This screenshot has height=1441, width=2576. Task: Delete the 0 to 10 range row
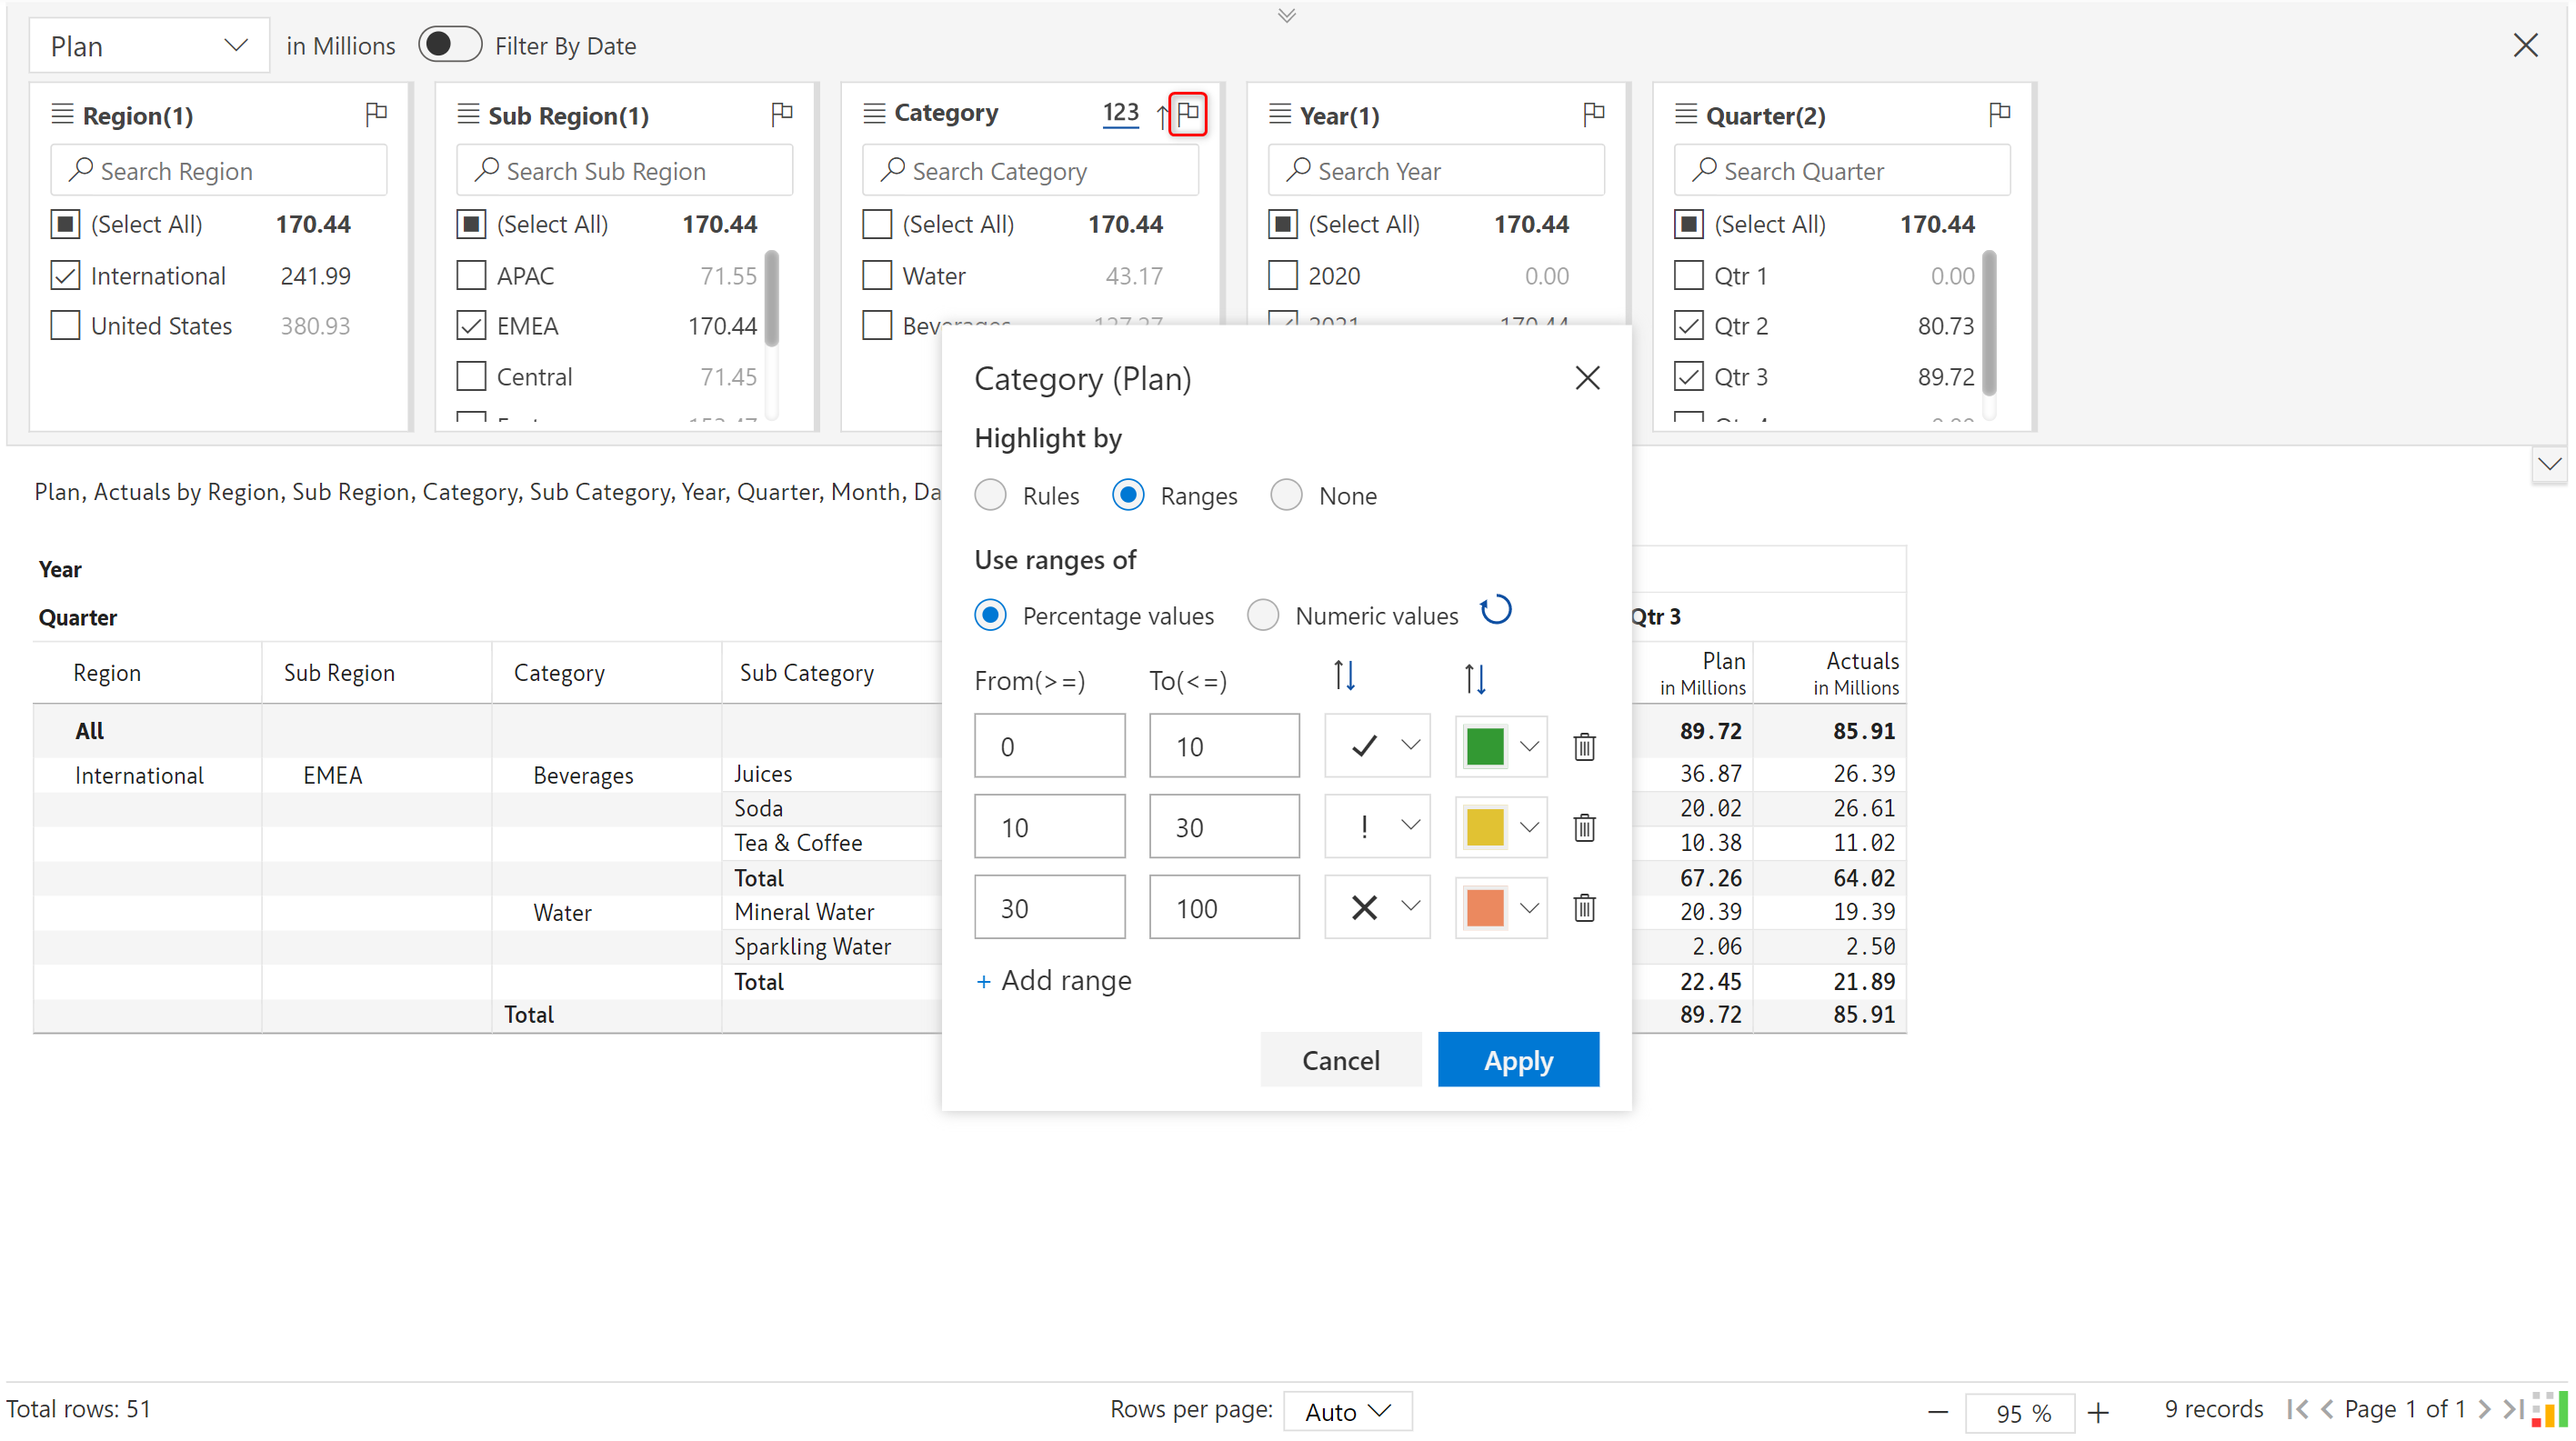coord(1584,746)
